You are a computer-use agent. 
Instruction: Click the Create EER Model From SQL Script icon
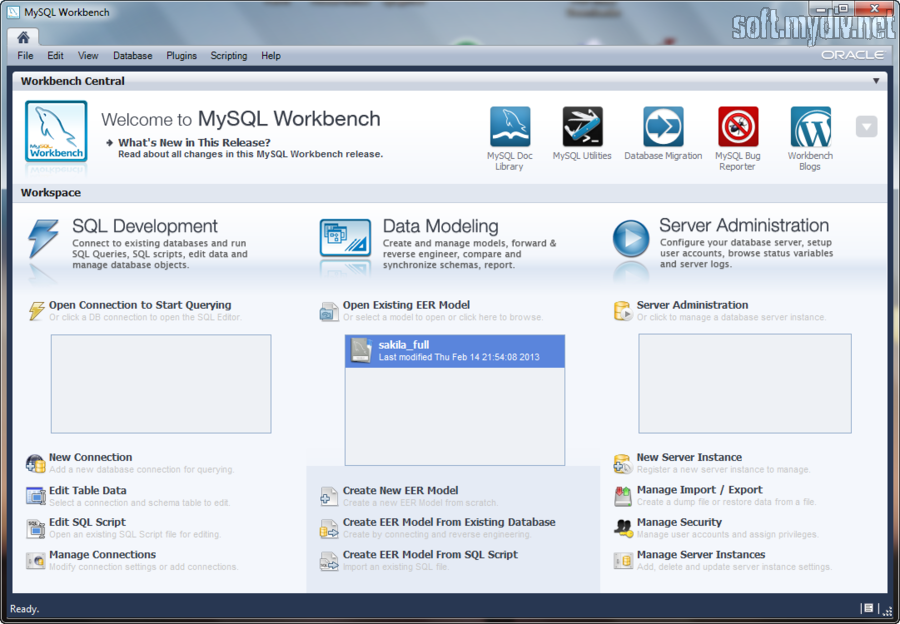329,561
